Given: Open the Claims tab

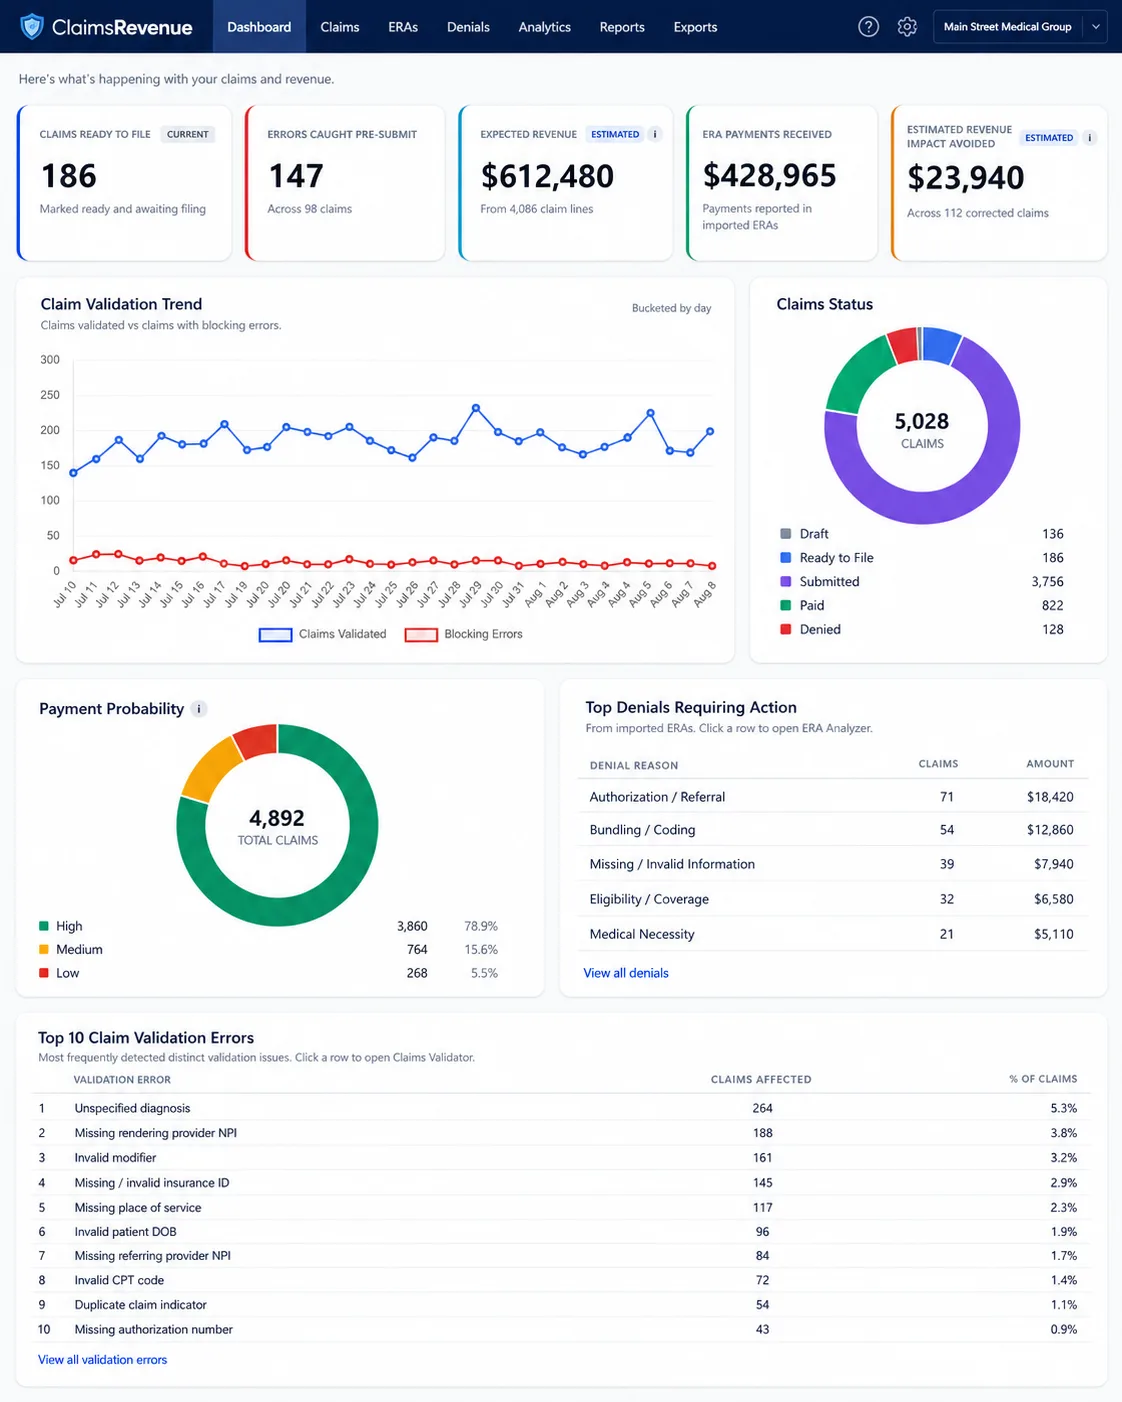Looking at the screenshot, I should pyautogui.click(x=340, y=27).
